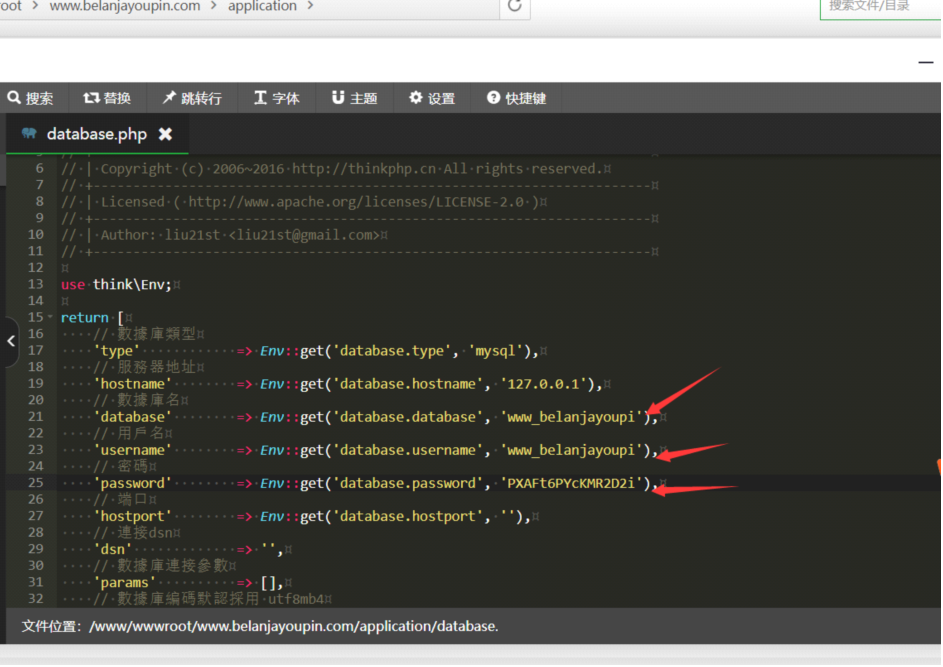Click line number 21 in the gutter
The height and width of the screenshot is (667, 943).
pos(35,417)
